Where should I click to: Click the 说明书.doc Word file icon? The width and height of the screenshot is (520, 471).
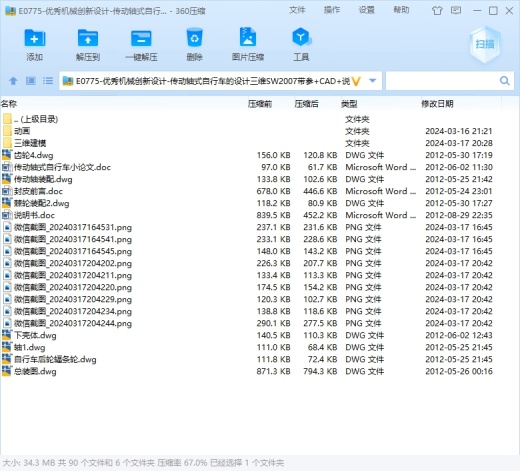pos(7,215)
